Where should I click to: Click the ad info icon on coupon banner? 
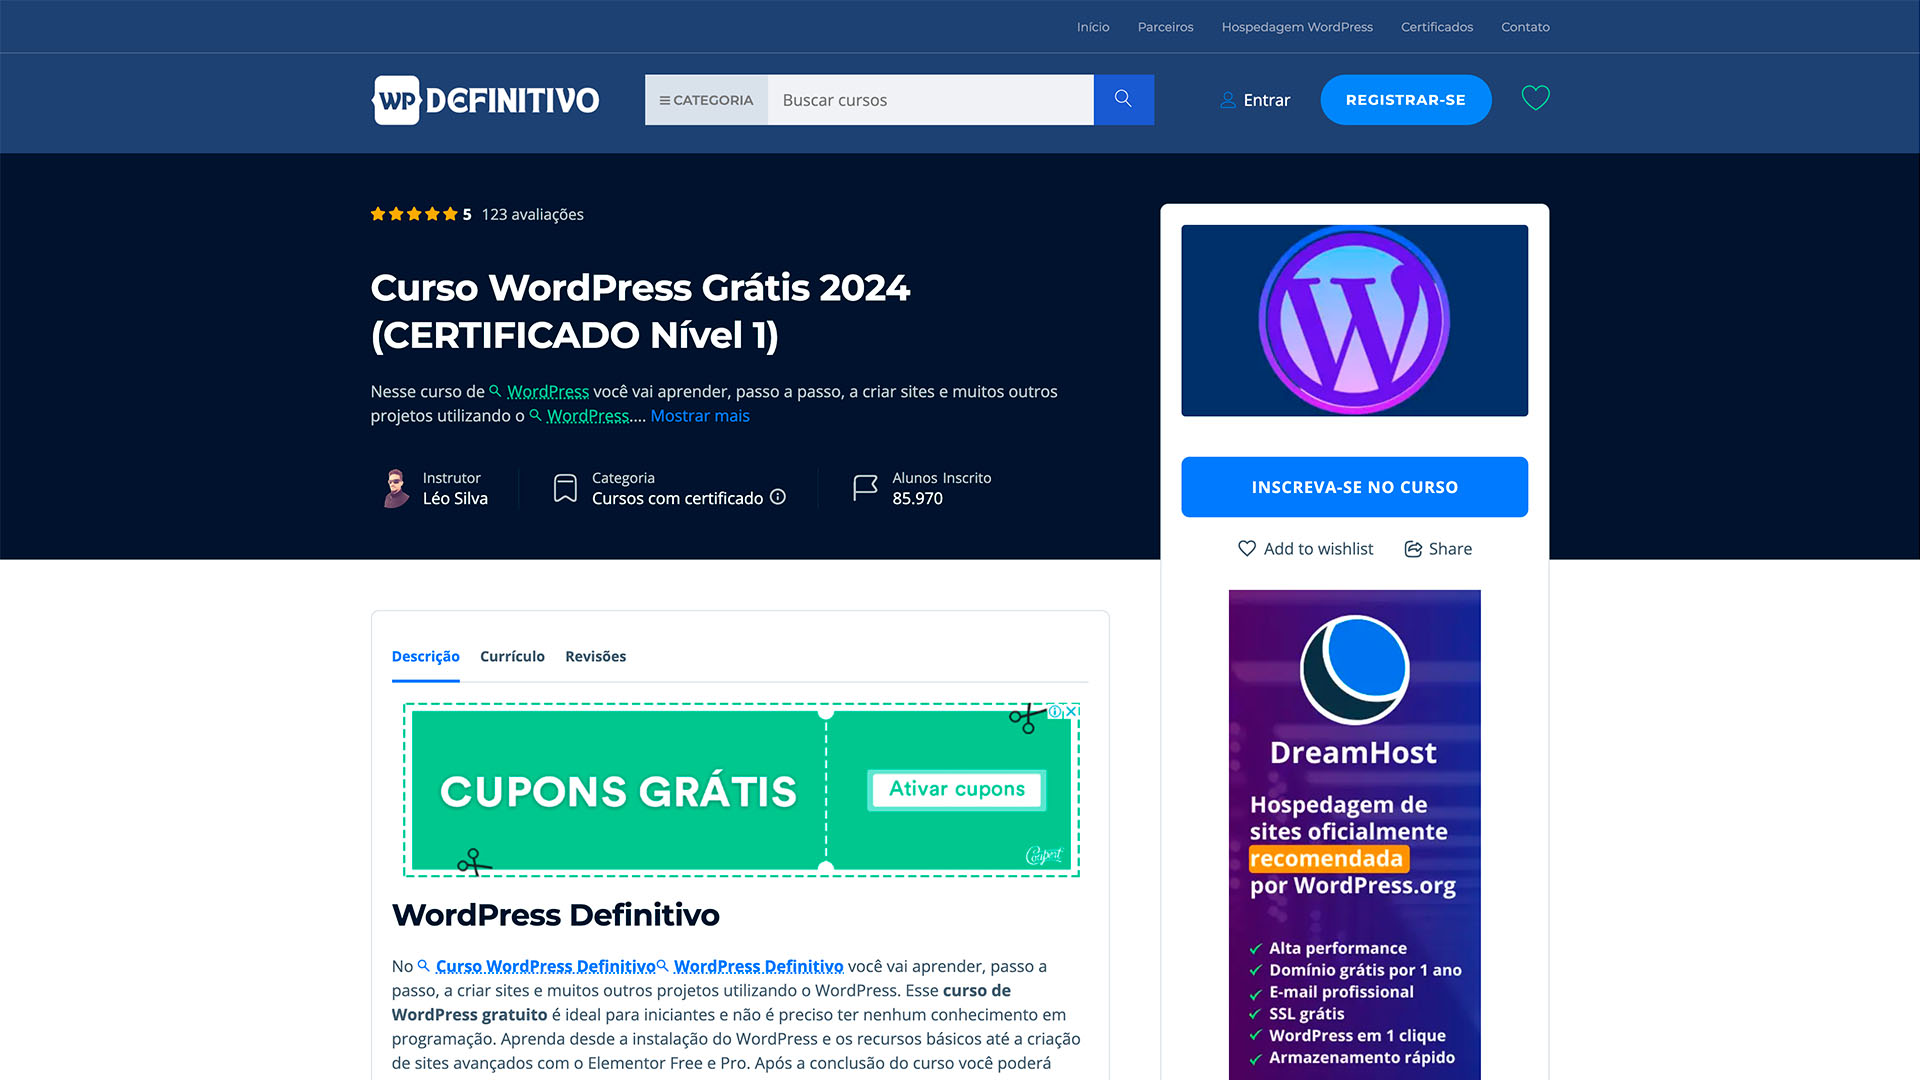pos(1055,712)
